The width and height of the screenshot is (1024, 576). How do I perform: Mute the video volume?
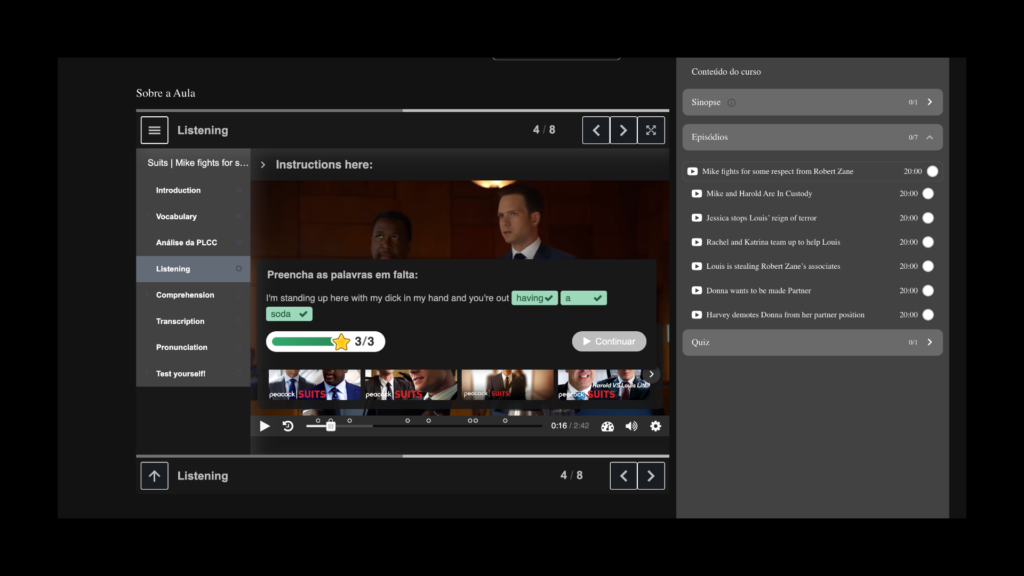[631, 426]
